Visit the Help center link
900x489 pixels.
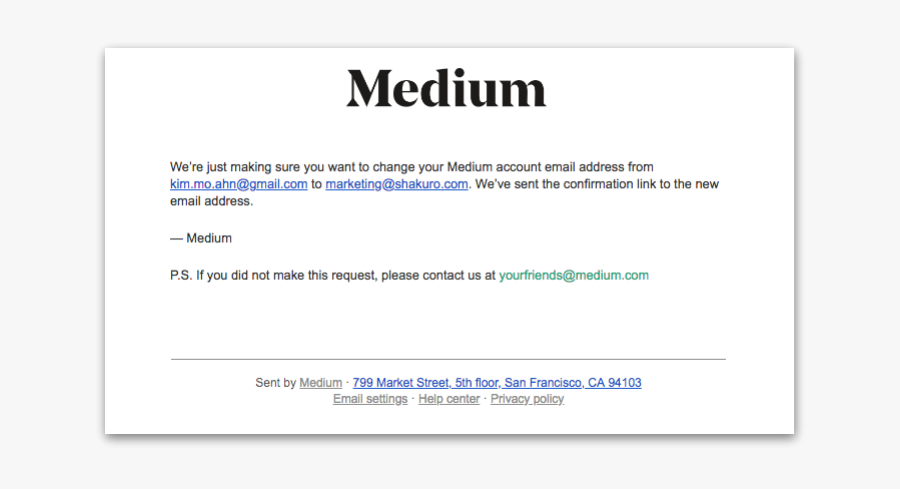click(x=449, y=399)
